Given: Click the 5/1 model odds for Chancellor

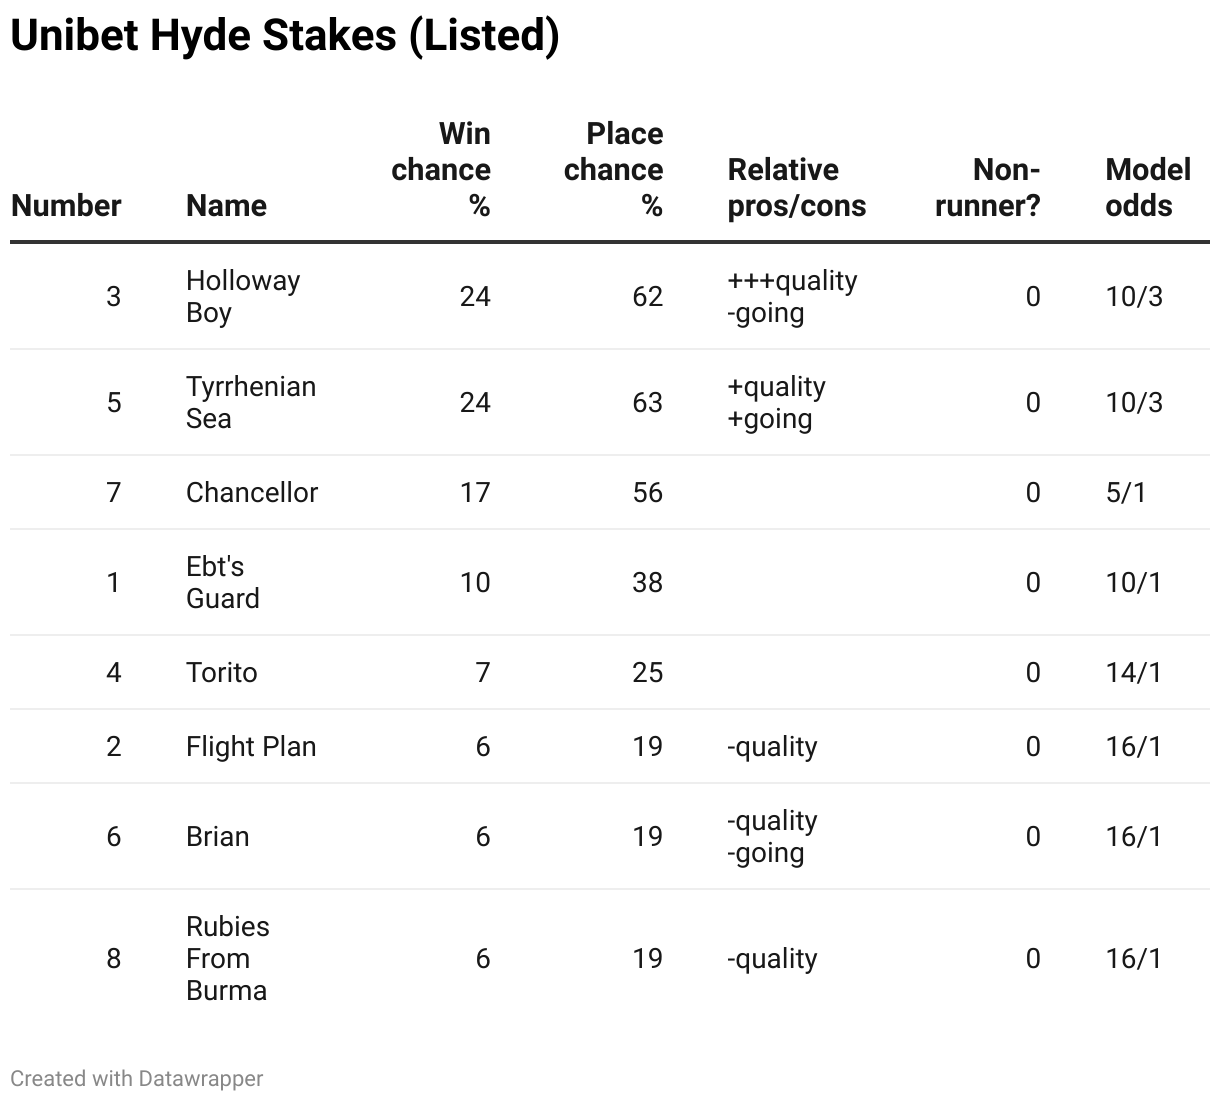Looking at the screenshot, I should pyautogui.click(x=1125, y=492).
